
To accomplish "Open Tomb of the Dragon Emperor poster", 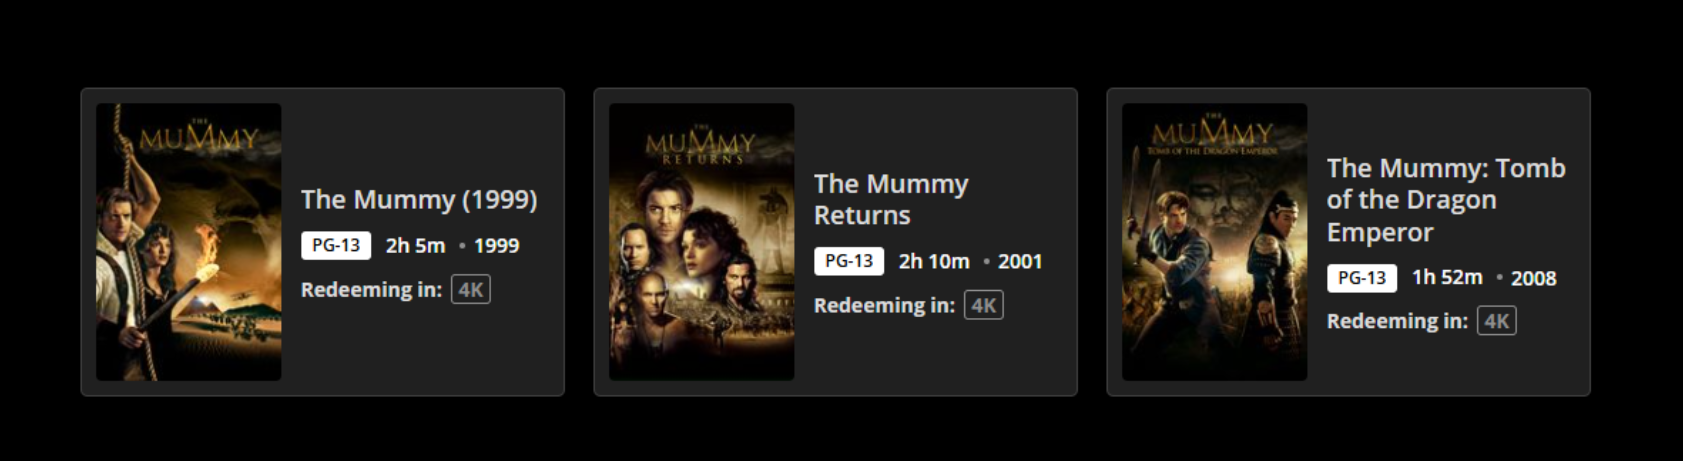I will pyautogui.click(x=1214, y=242).
